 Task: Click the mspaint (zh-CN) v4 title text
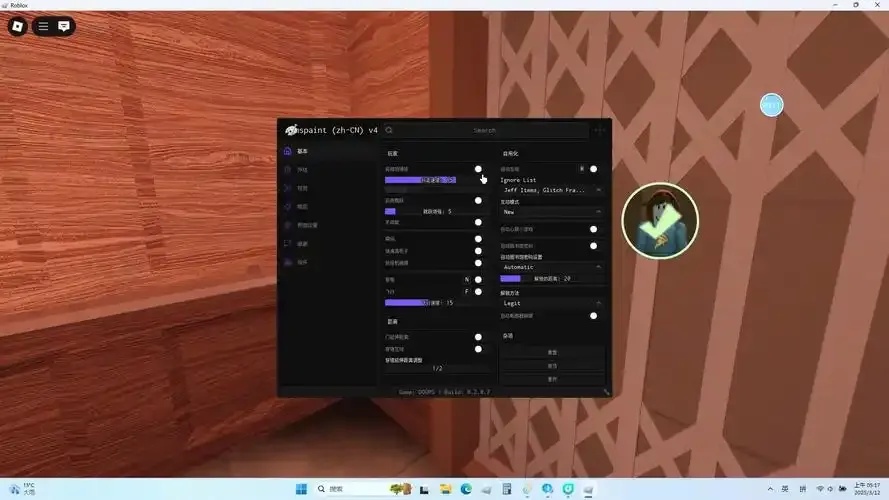[x=337, y=130]
